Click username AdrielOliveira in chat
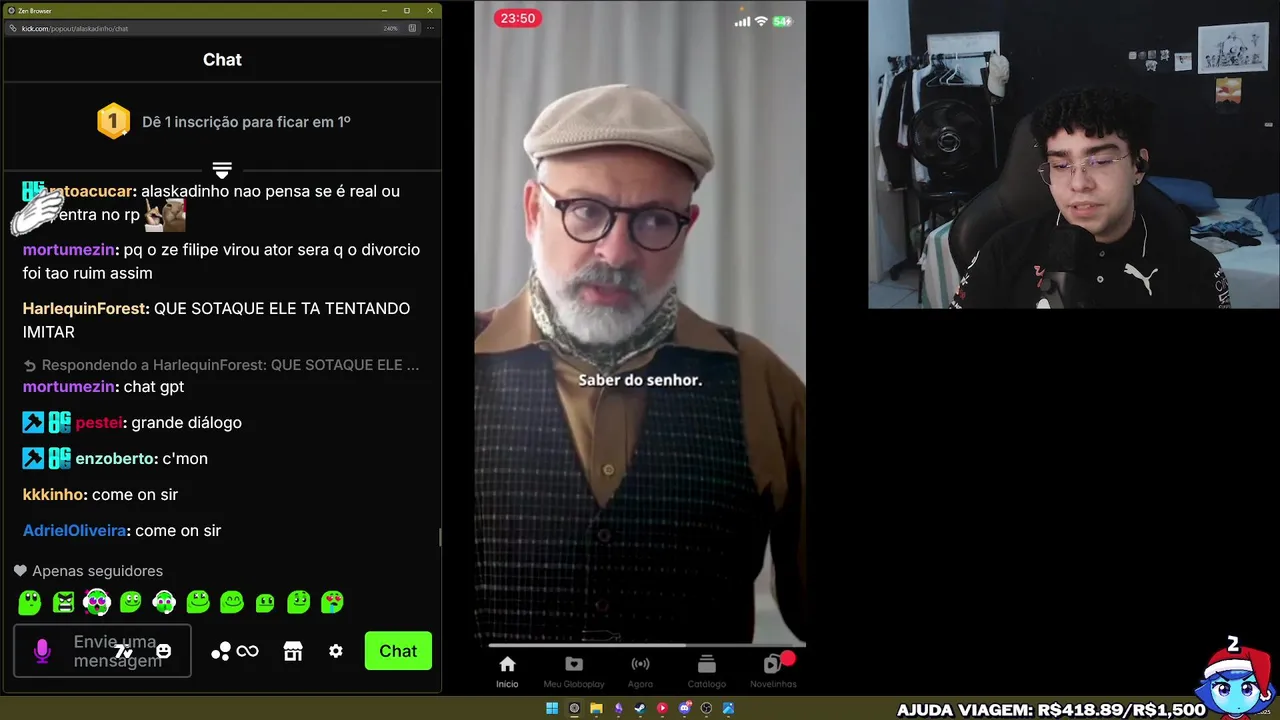 [x=74, y=530]
